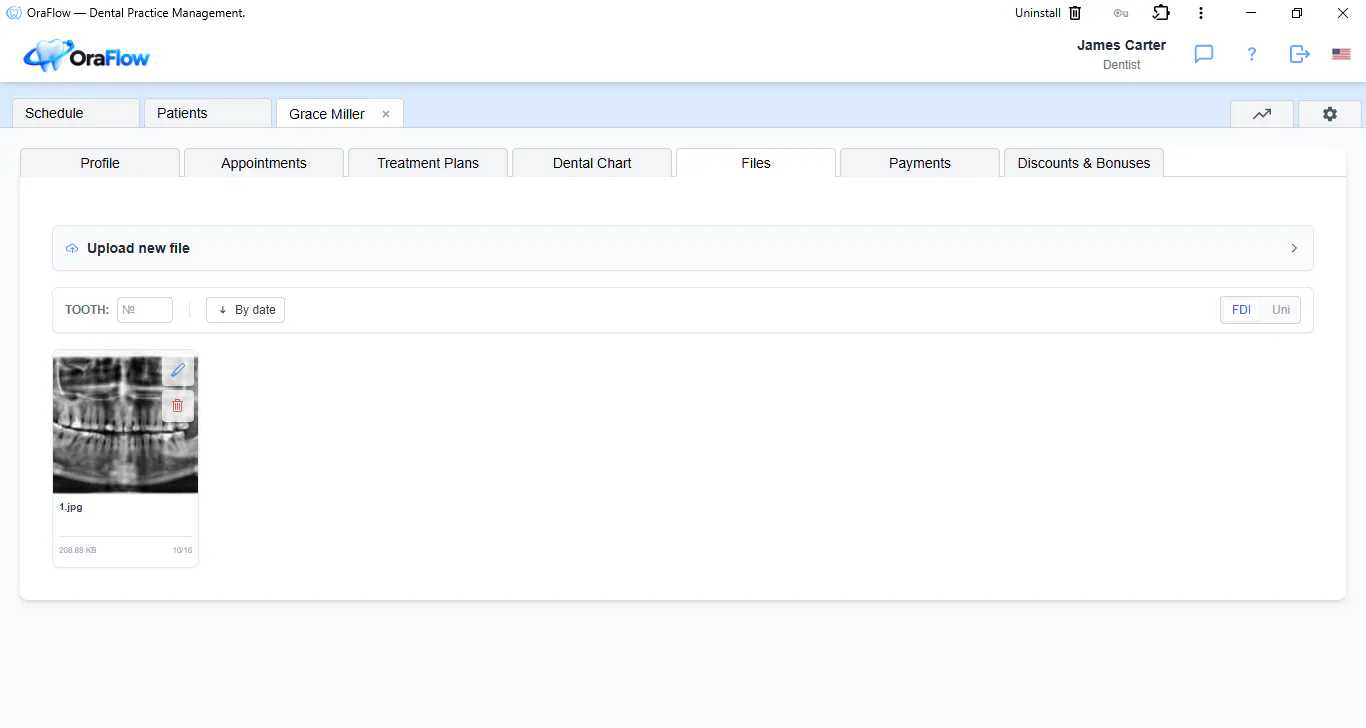Open the three-dot app menu
This screenshot has height=728, width=1366.
coord(1201,13)
